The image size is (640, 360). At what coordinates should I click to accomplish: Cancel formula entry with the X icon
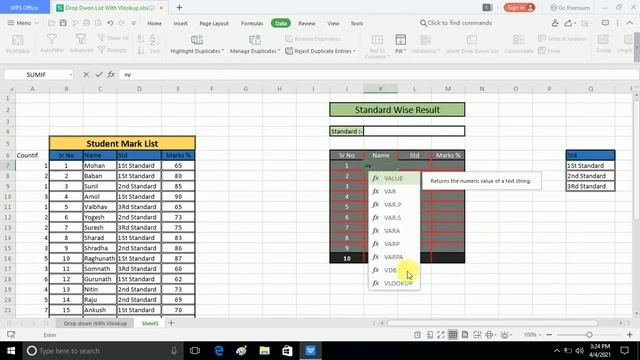coord(86,75)
